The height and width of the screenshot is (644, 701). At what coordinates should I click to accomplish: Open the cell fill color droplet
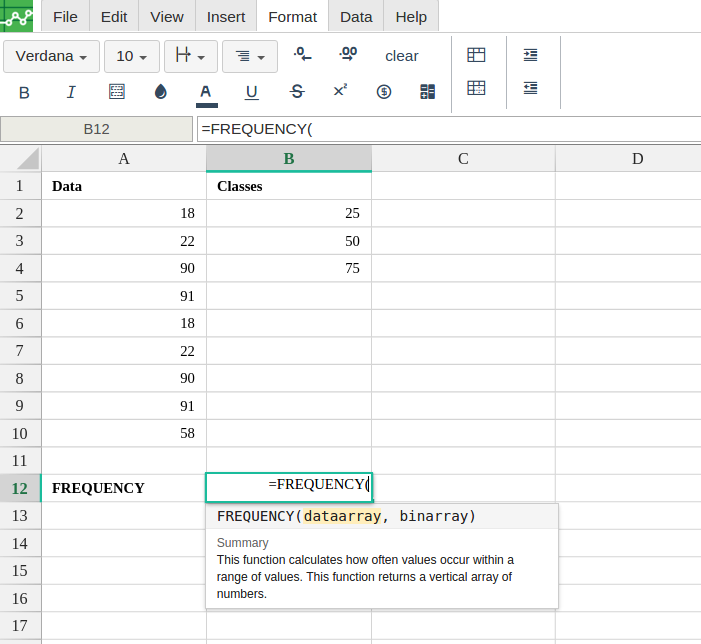161,92
